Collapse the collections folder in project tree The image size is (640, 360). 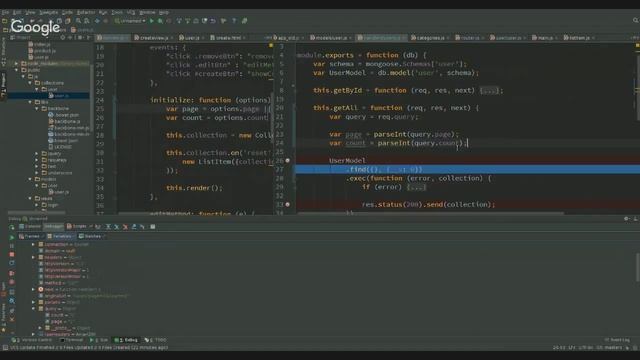[30, 83]
